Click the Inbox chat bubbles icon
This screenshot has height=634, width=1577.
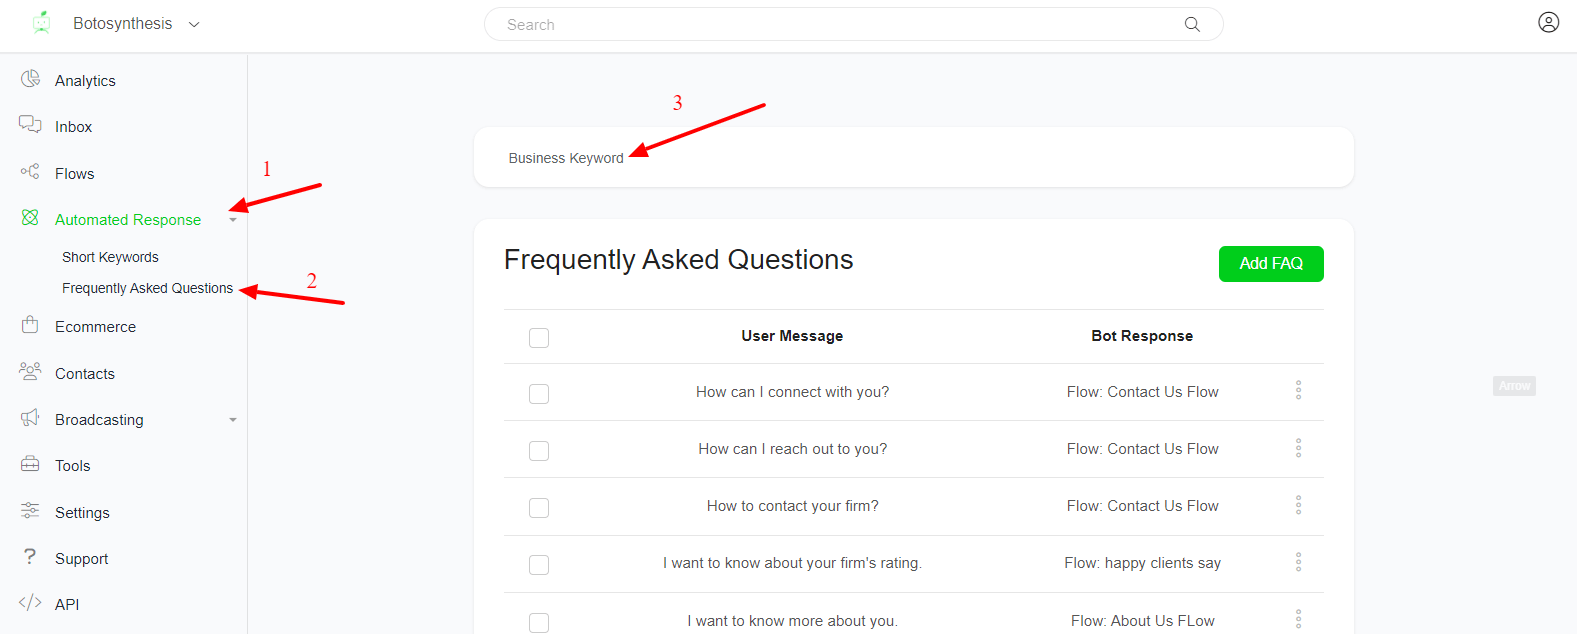pyautogui.click(x=30, y=124)
